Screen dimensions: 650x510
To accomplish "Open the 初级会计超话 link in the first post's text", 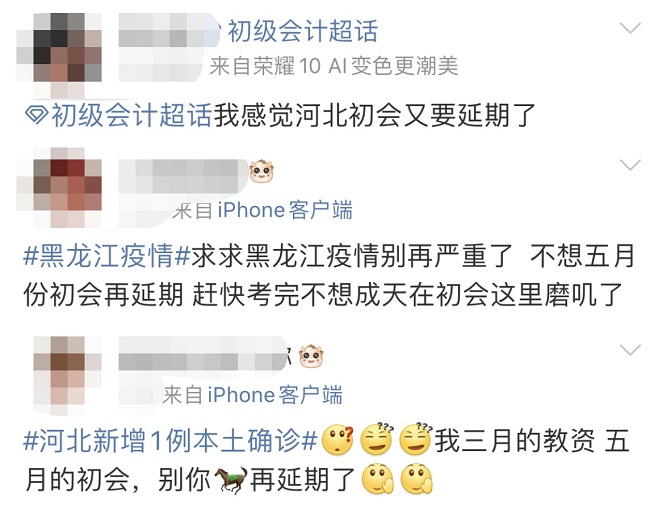I will pyautogui.click(x=131, y=115).
